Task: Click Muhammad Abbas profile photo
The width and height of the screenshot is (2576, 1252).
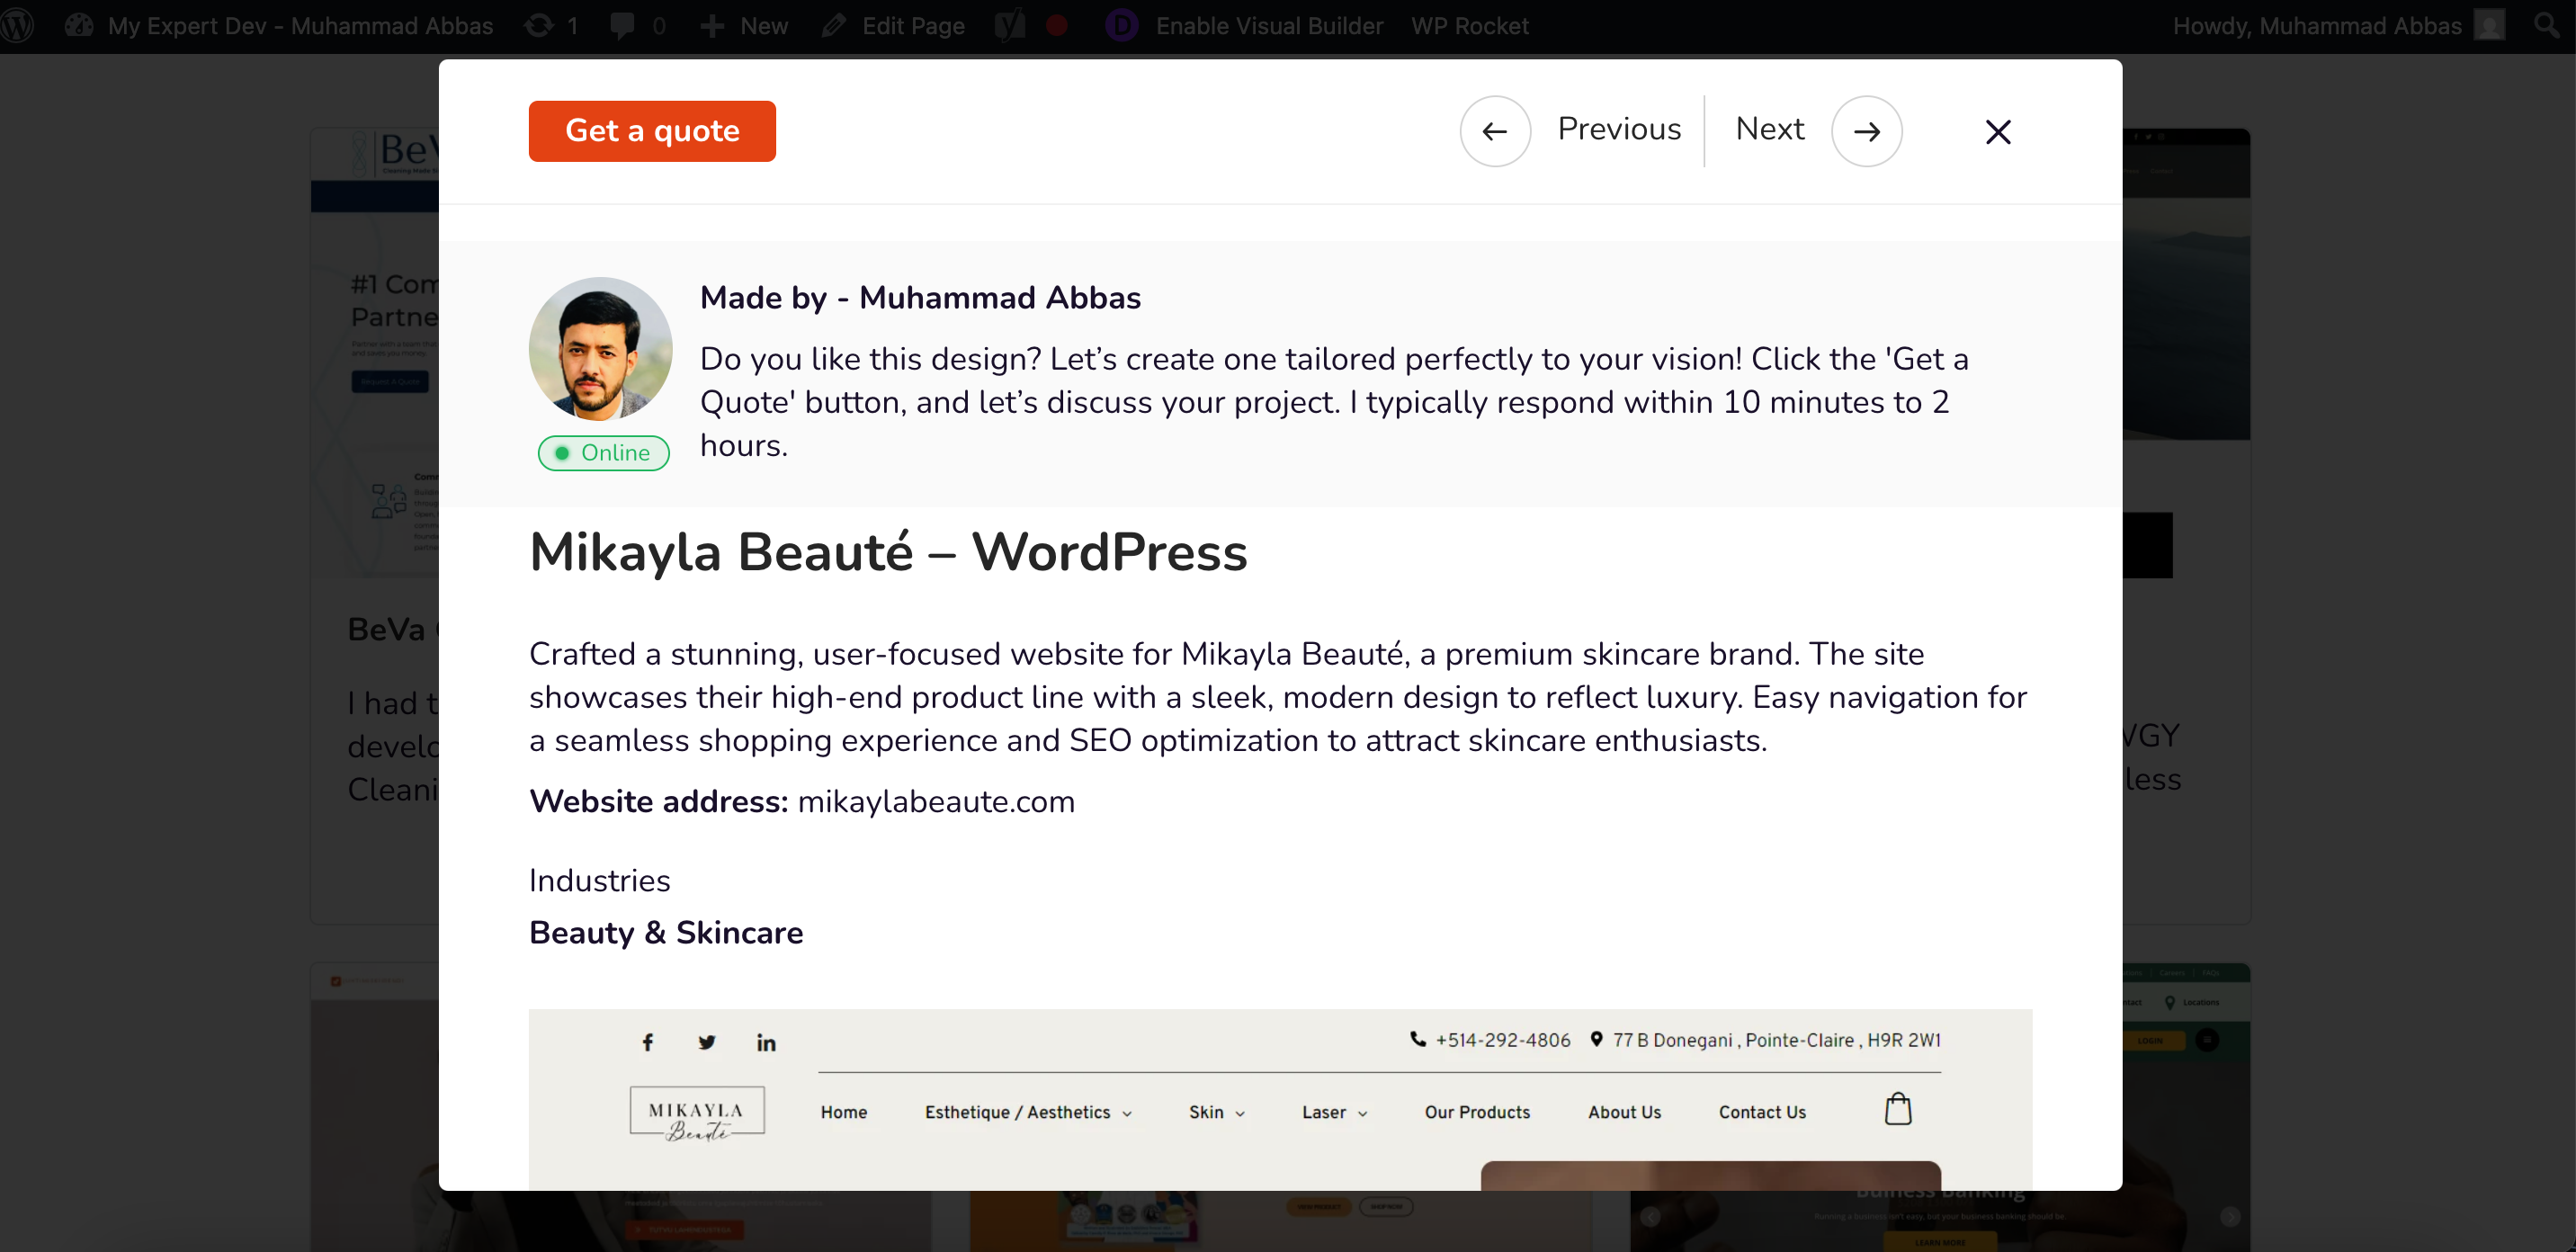Action: click(600, 349)
